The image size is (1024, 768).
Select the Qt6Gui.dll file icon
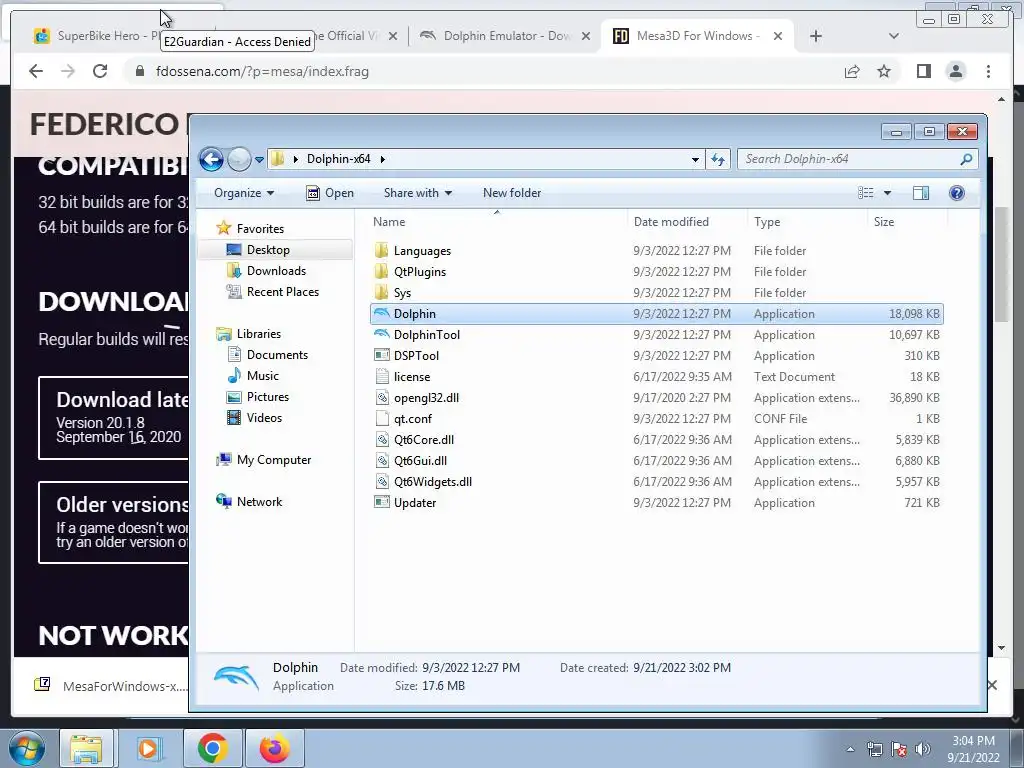point(381,460)
